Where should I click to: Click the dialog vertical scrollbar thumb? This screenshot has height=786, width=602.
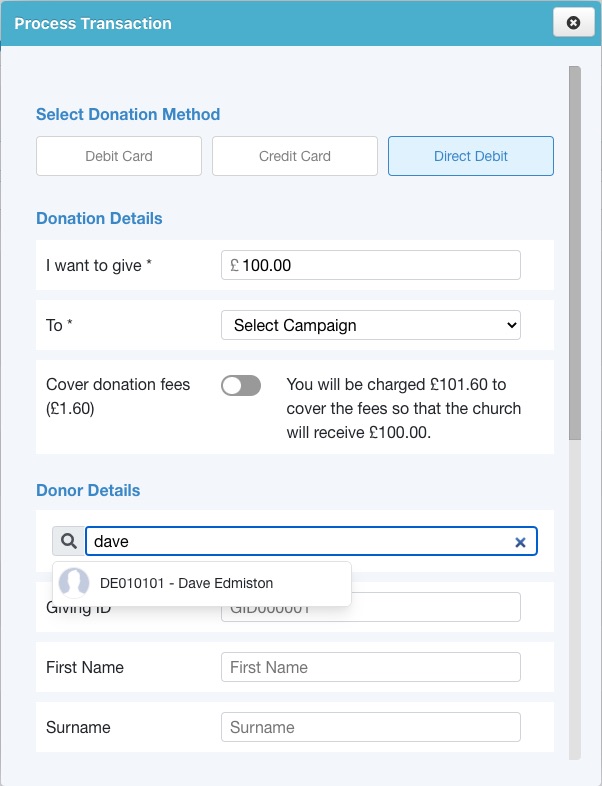[575, 253]
